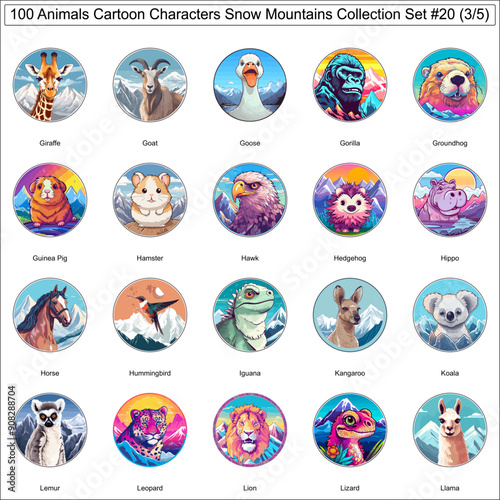Select the Groundhog icon
The width and height of the screenshot is (500, 500).
(450, 85)
